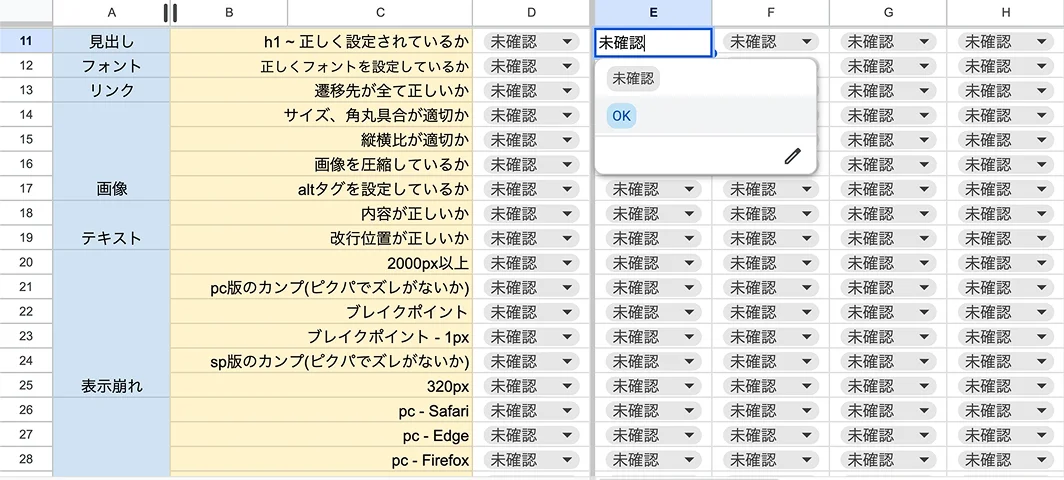Select row header 25

coord(26,385)
